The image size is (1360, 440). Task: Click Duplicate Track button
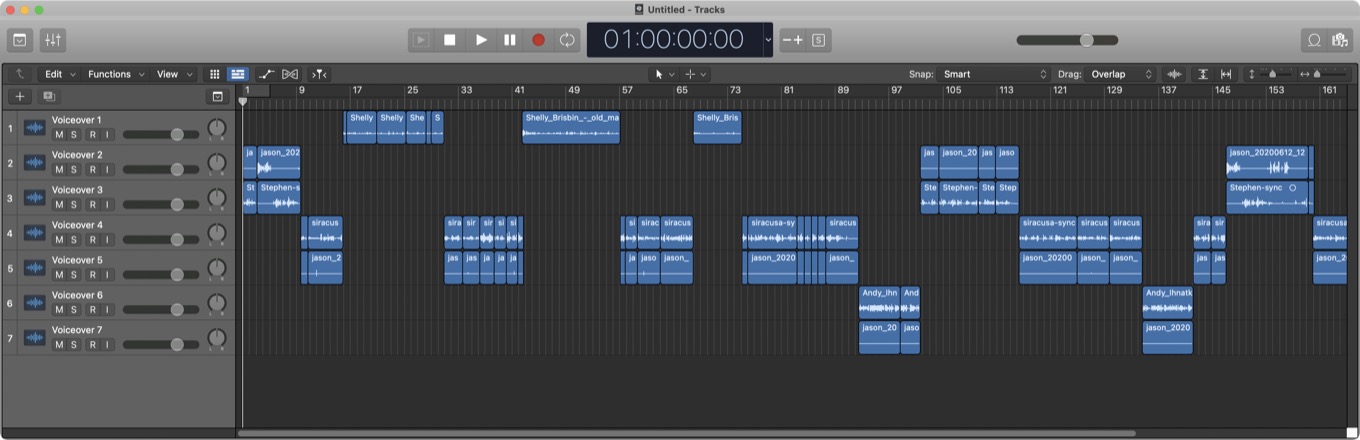tap(48, 97)
